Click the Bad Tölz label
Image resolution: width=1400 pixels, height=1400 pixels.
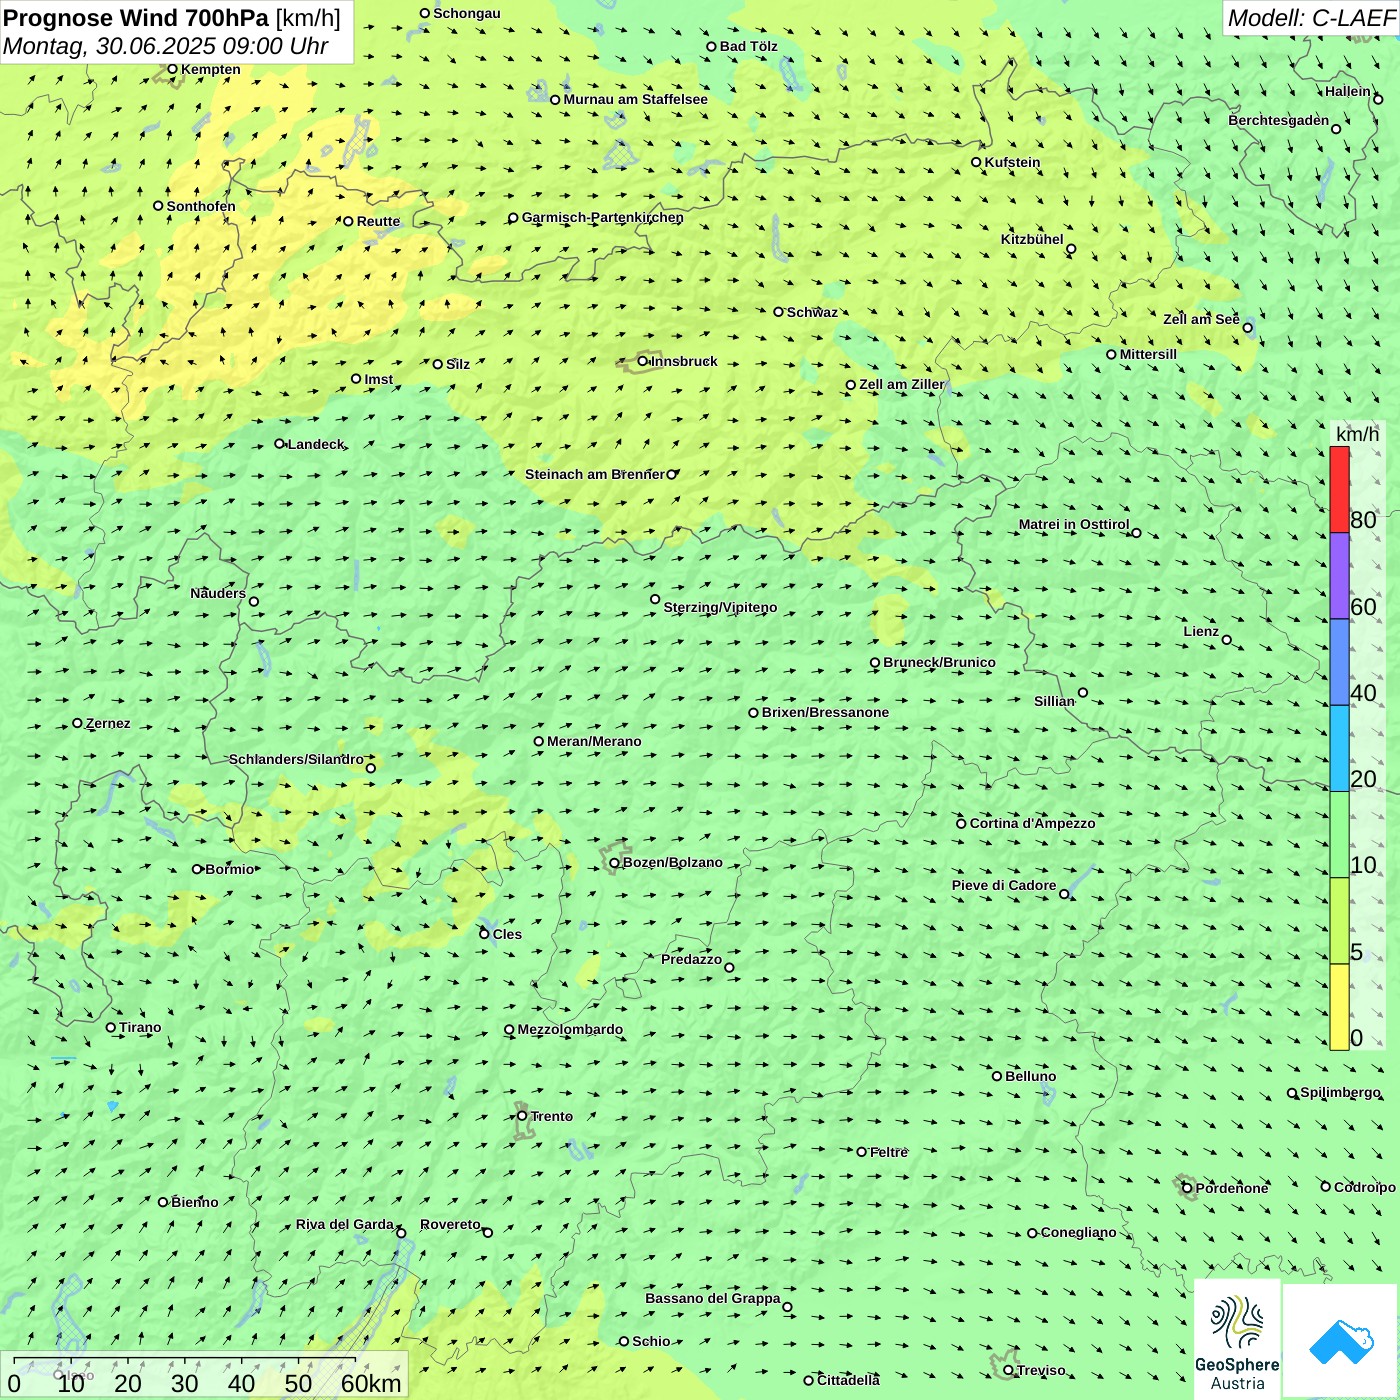[x=748, y=46]
